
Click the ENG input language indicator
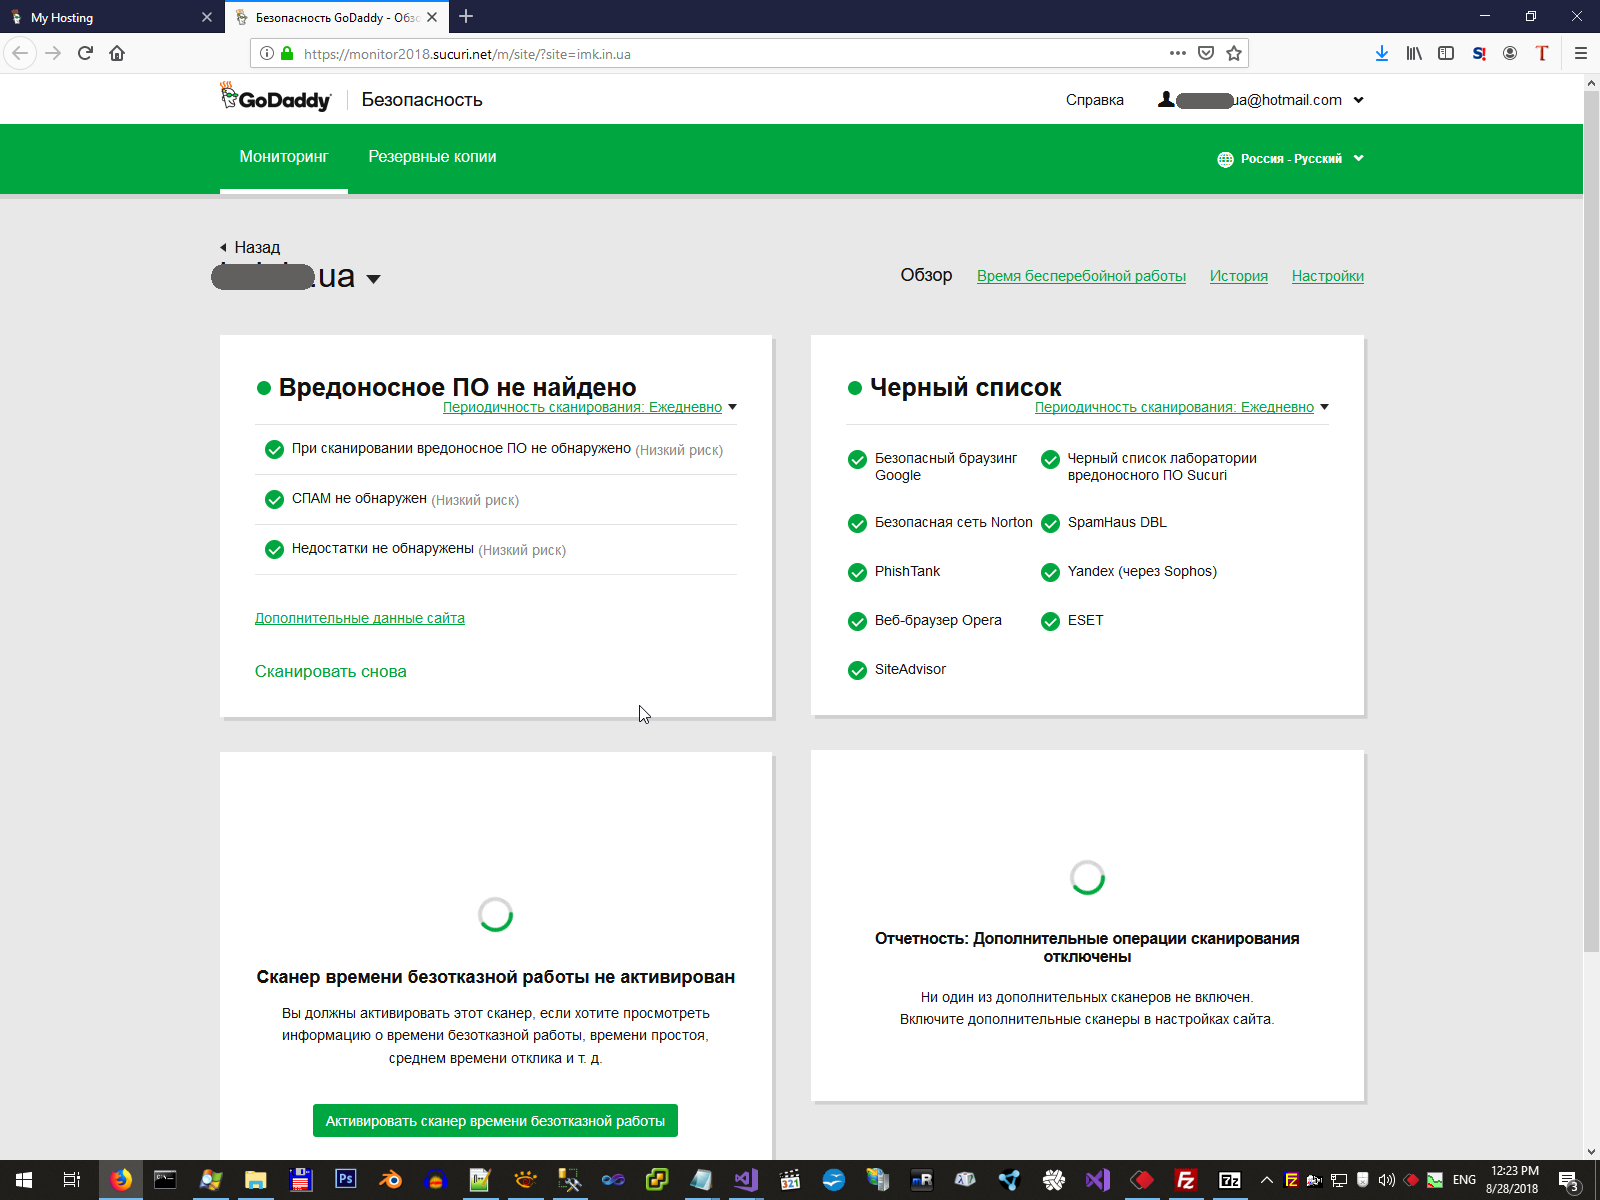pyautogui.click(x=1464, y=1180)
